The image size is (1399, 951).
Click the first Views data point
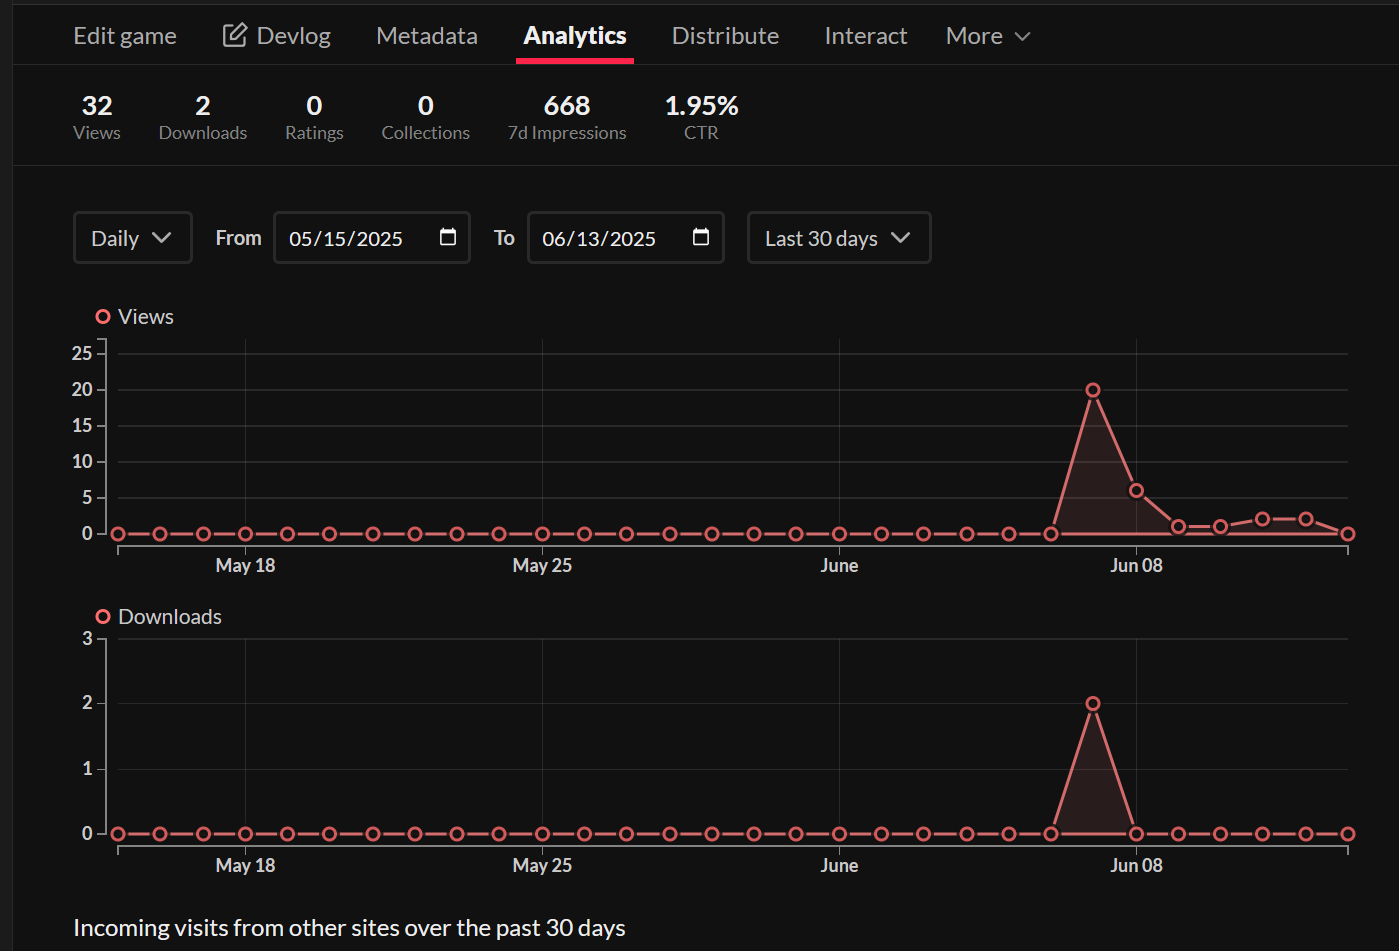tap(118, 534)
